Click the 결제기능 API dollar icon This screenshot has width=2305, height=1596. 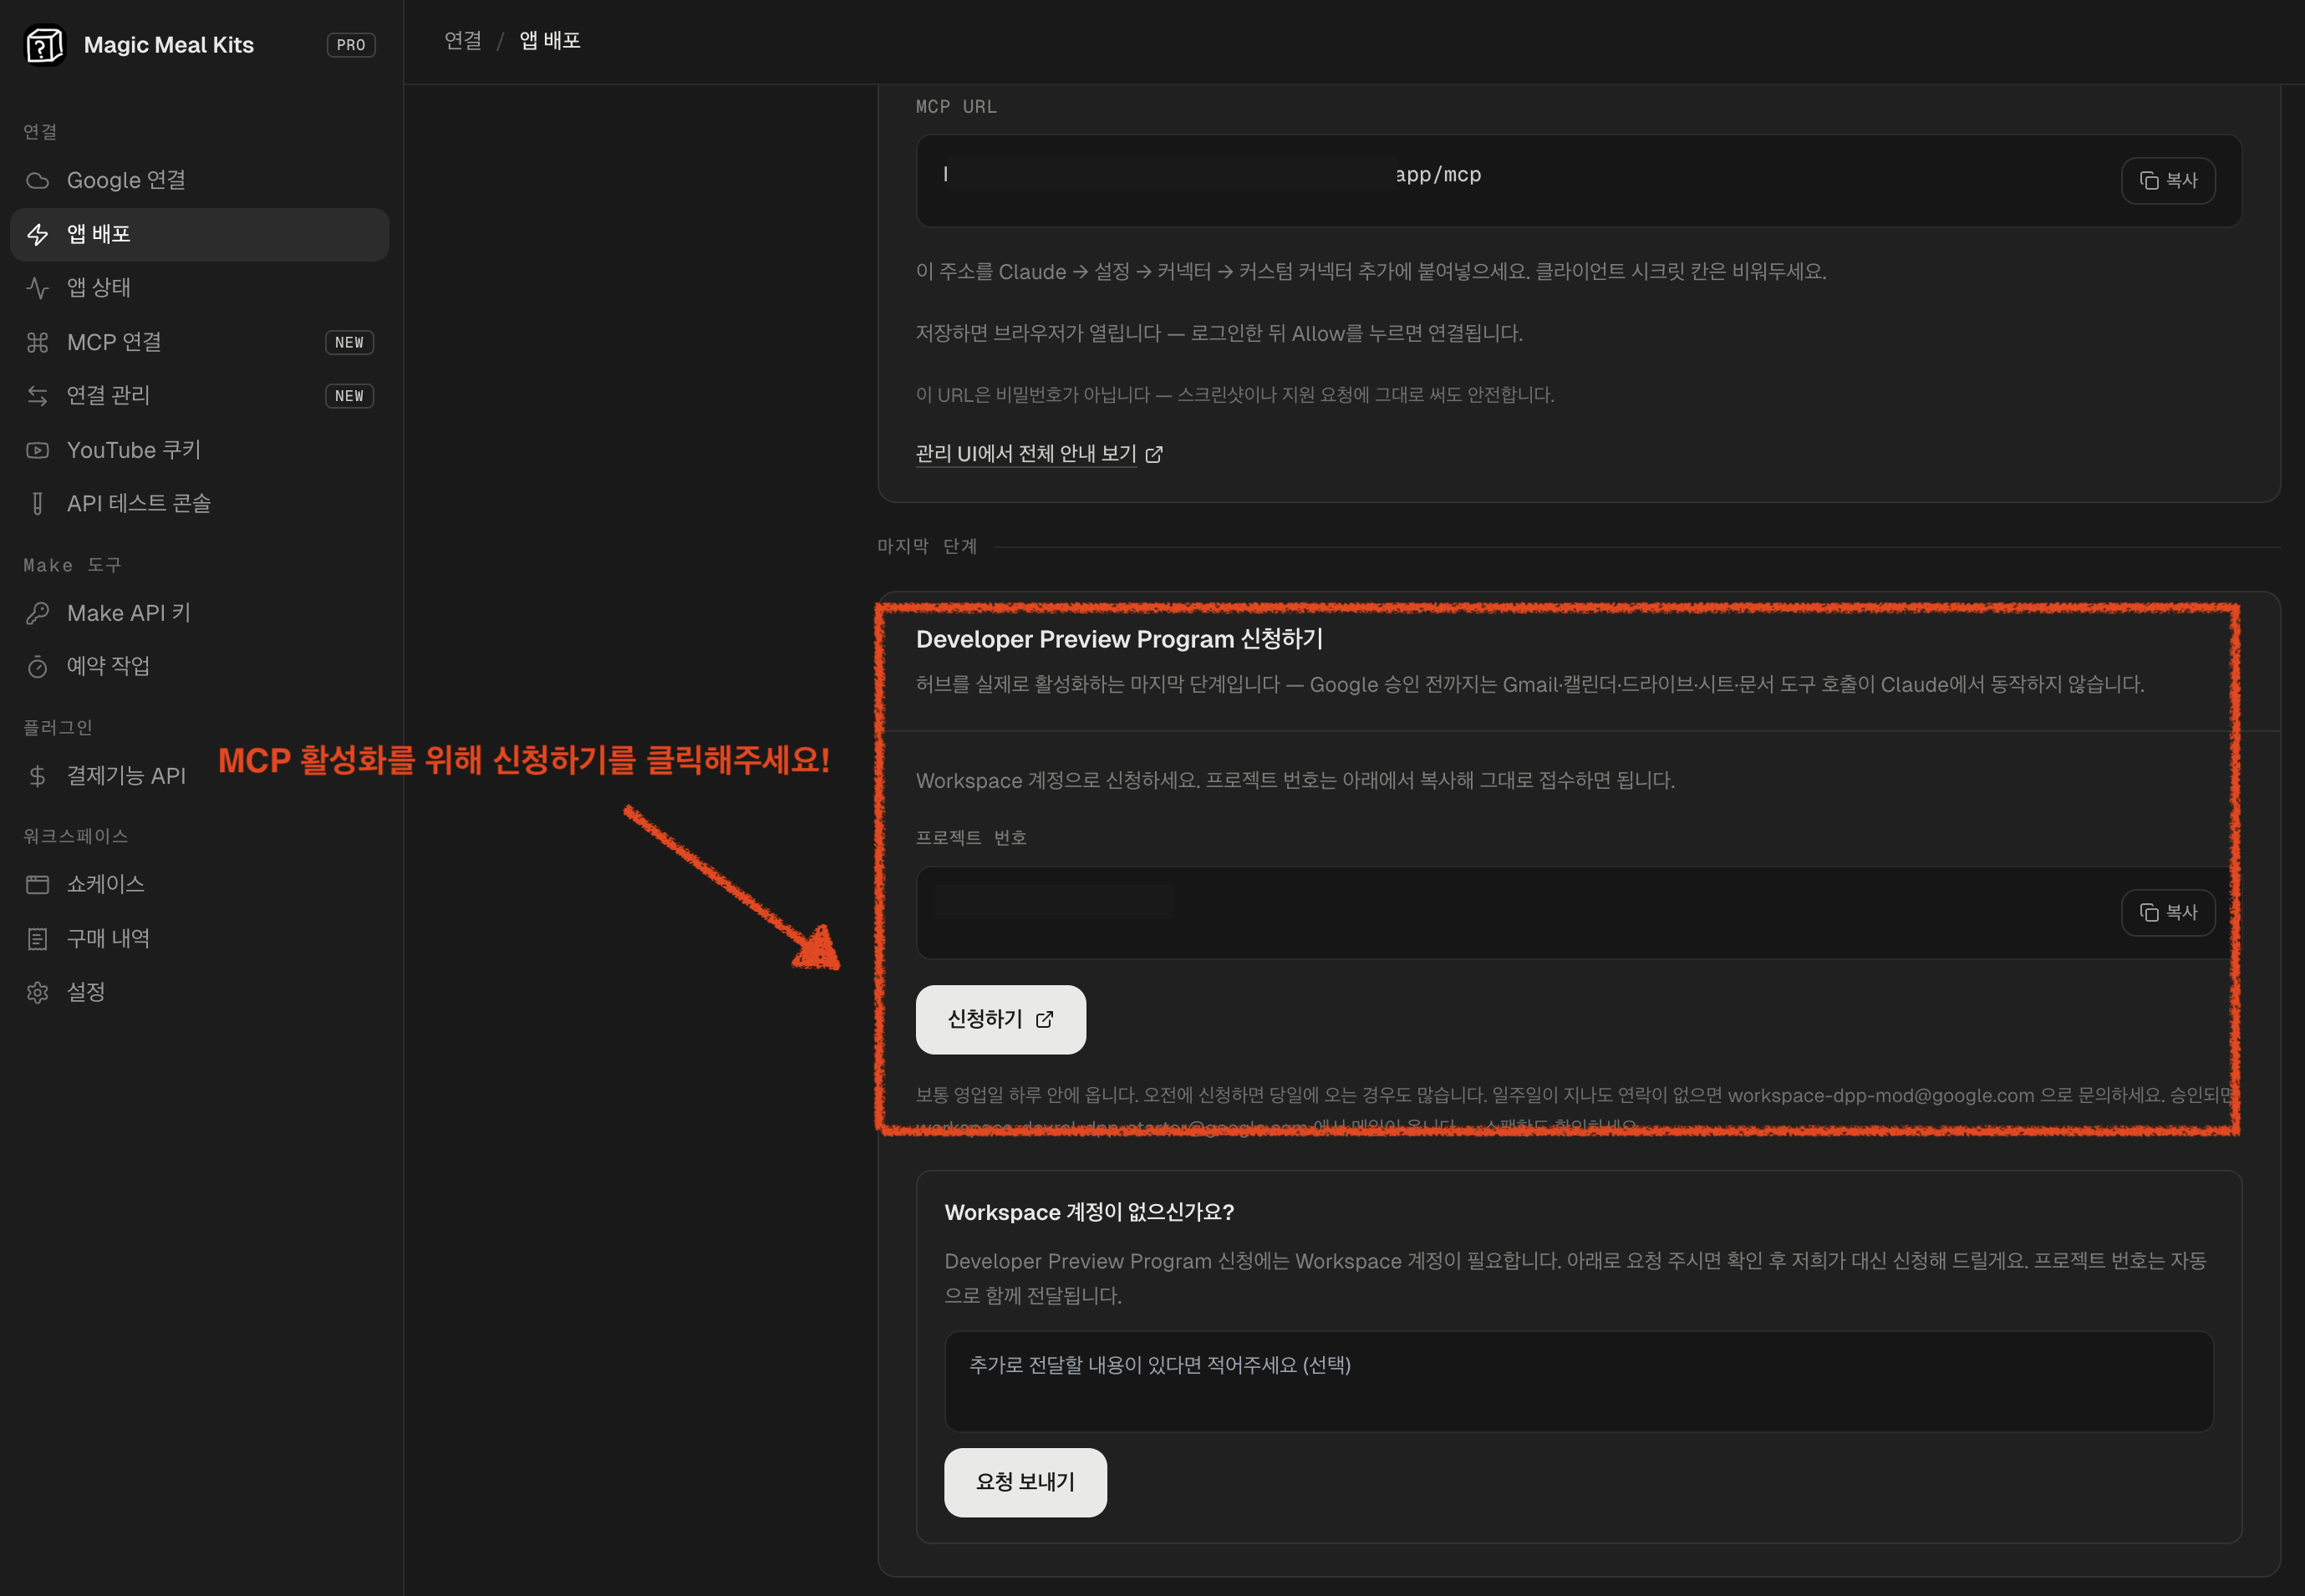[x=38, y=776]
